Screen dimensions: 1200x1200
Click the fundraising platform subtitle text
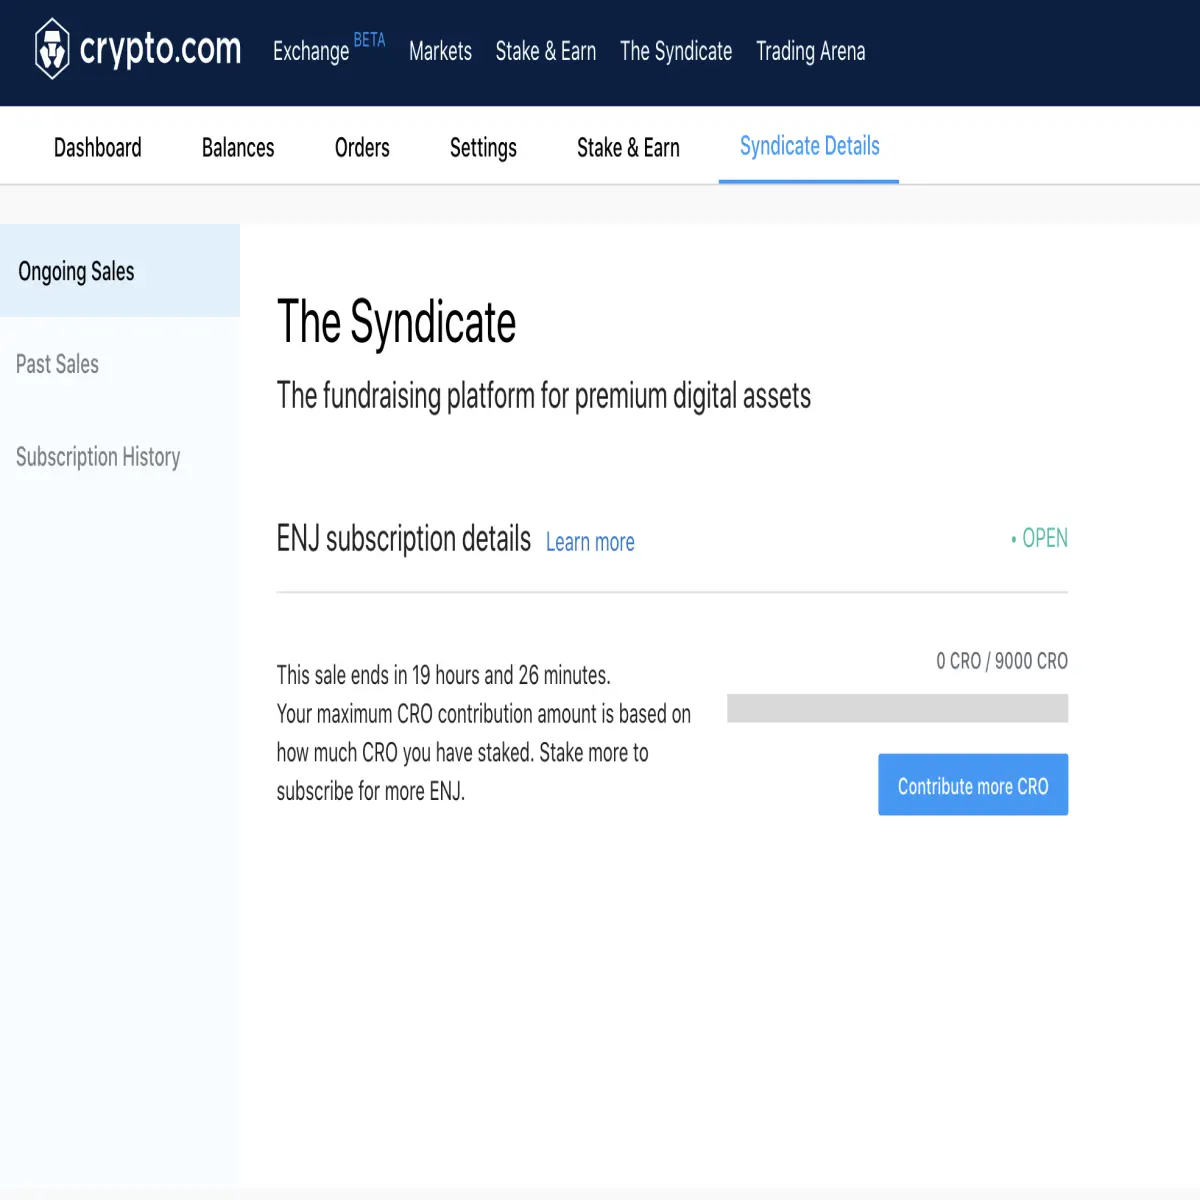pyautogui.click(x=544, y=396)
